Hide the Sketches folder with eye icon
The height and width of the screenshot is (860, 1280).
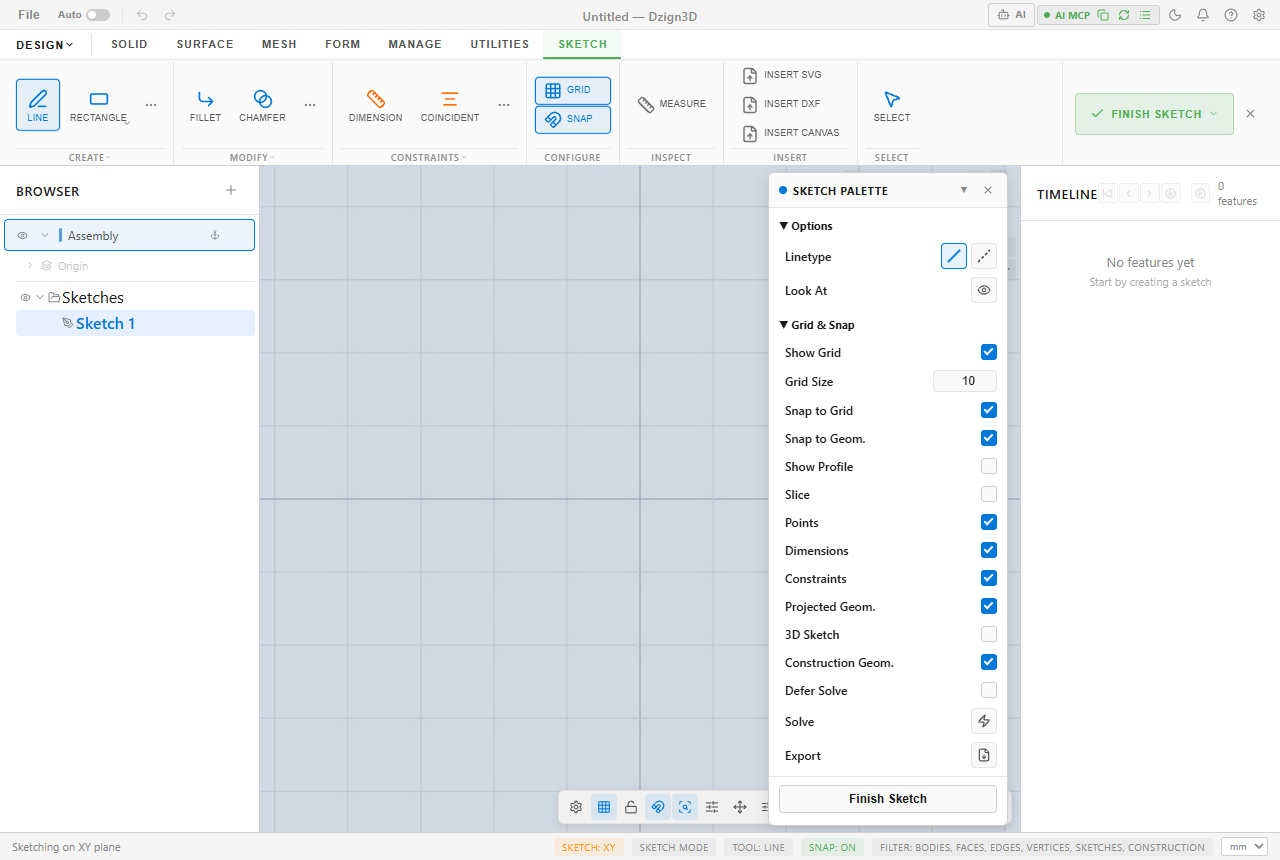click(x=25, y=298)
